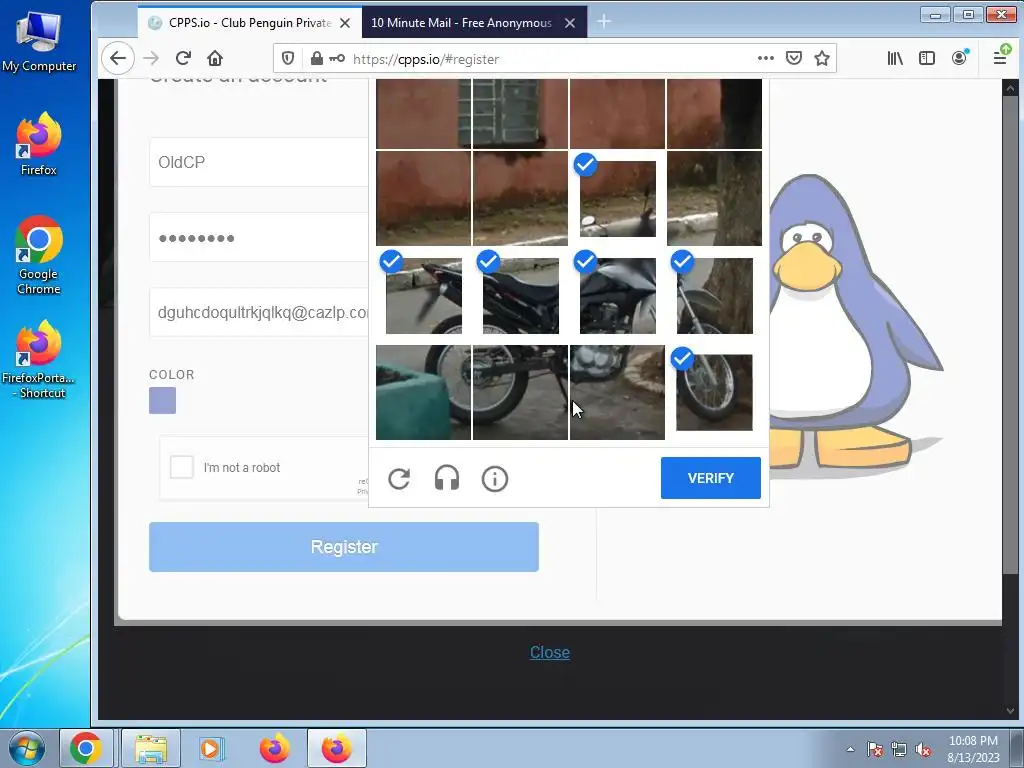The image size is (1024, 768).
Task: Open Chrome from the taskbar
Action: 86,748
